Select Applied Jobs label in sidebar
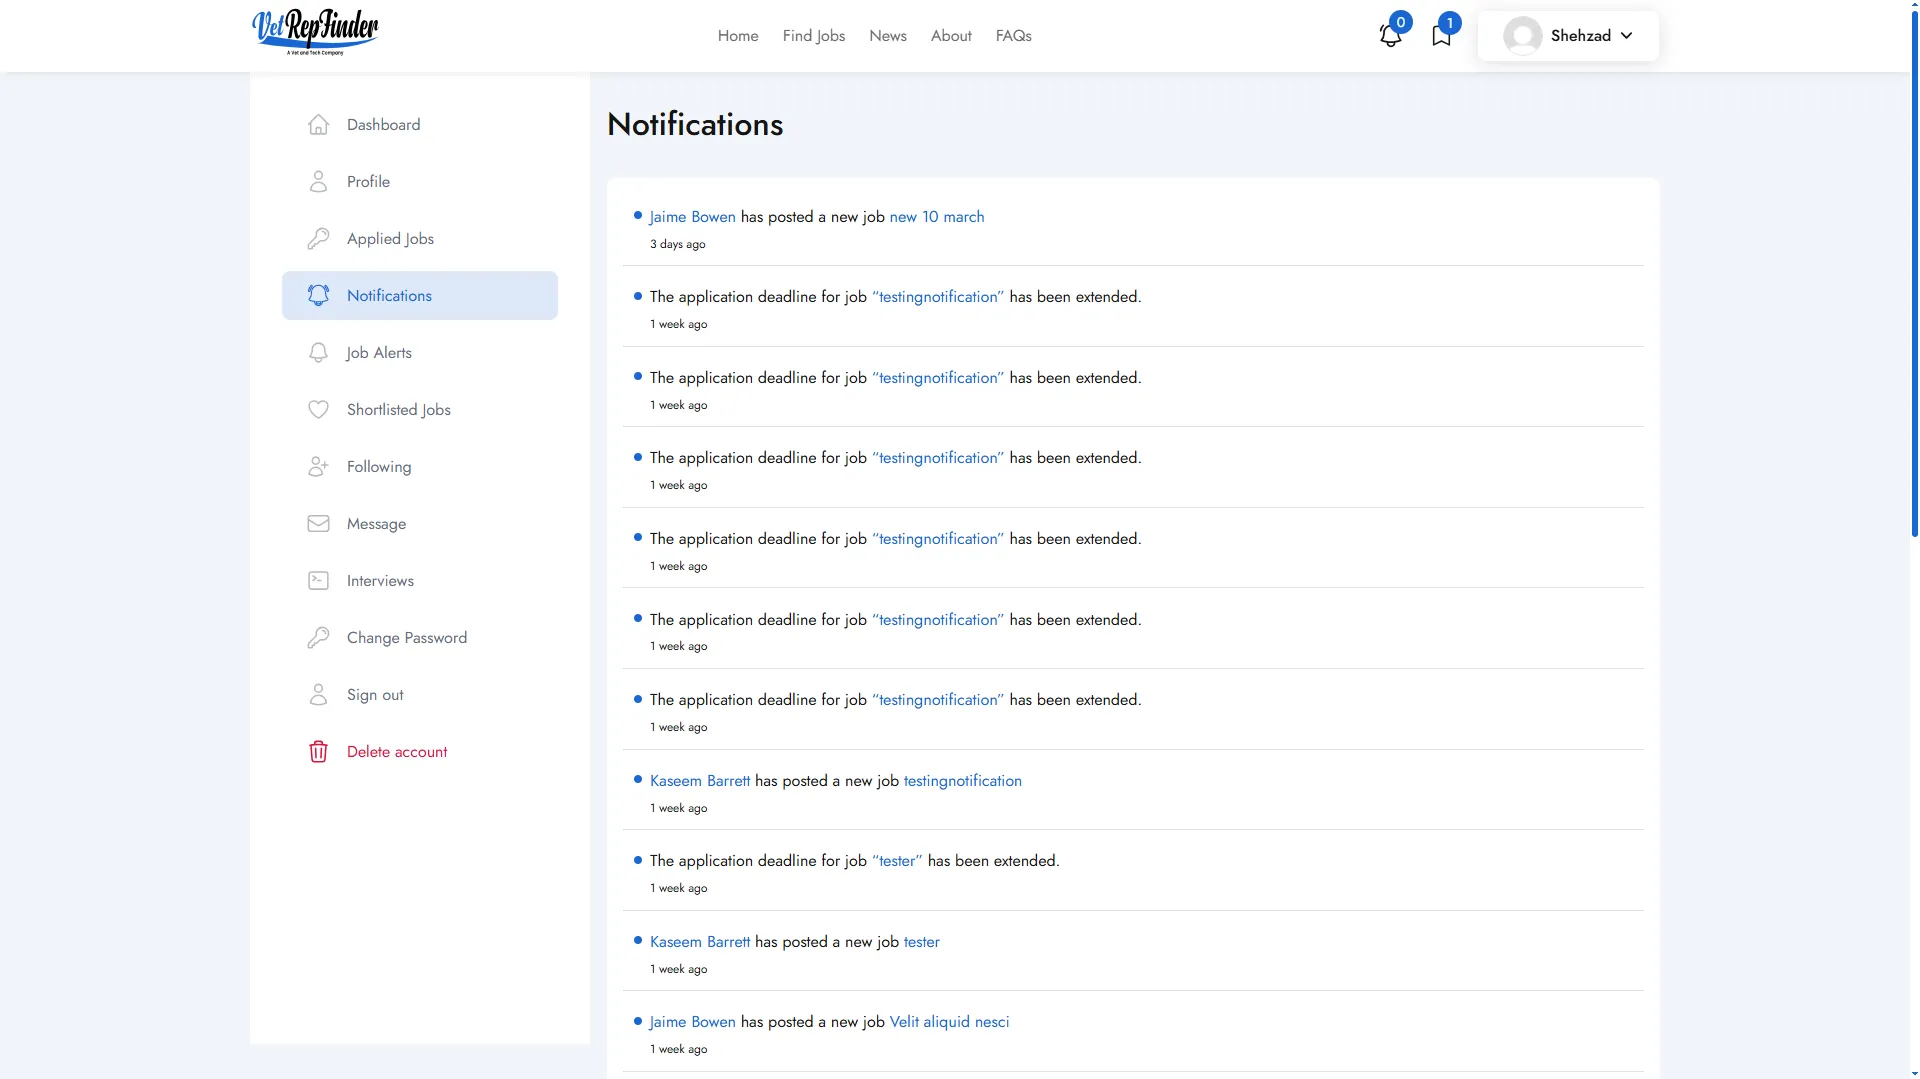Viewport: 1920px width, 1079px height. [x=390, y=239]
